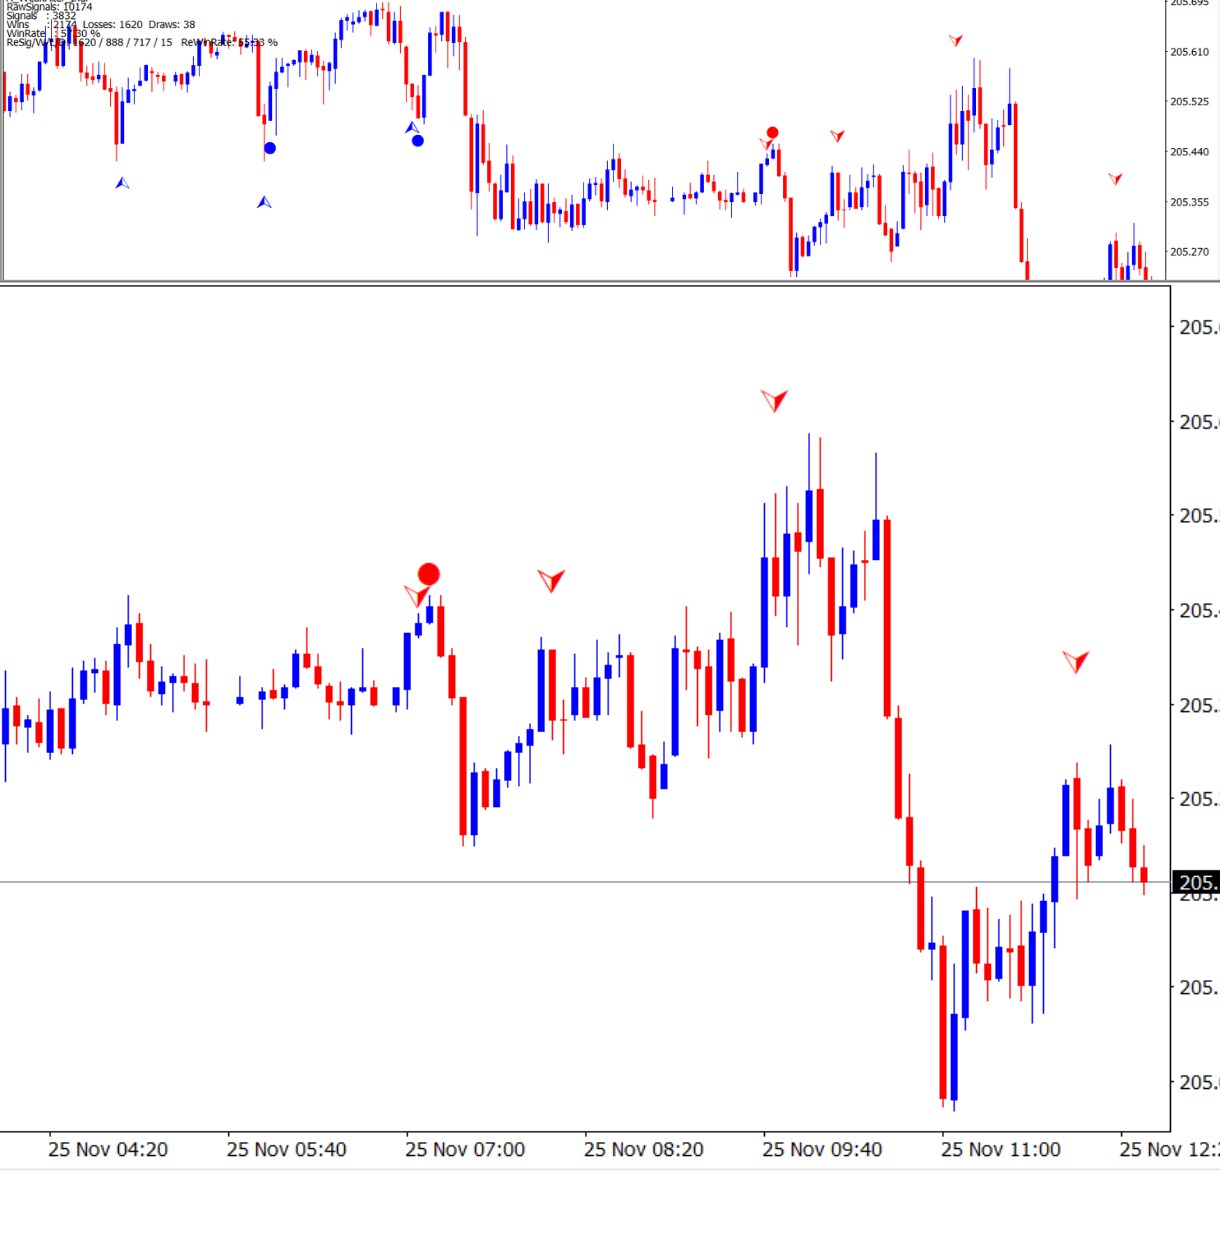This screenshot has height=1240, width=1220.
Task: Select the "25 Nov 08:20" time label
Action: 644,1150
